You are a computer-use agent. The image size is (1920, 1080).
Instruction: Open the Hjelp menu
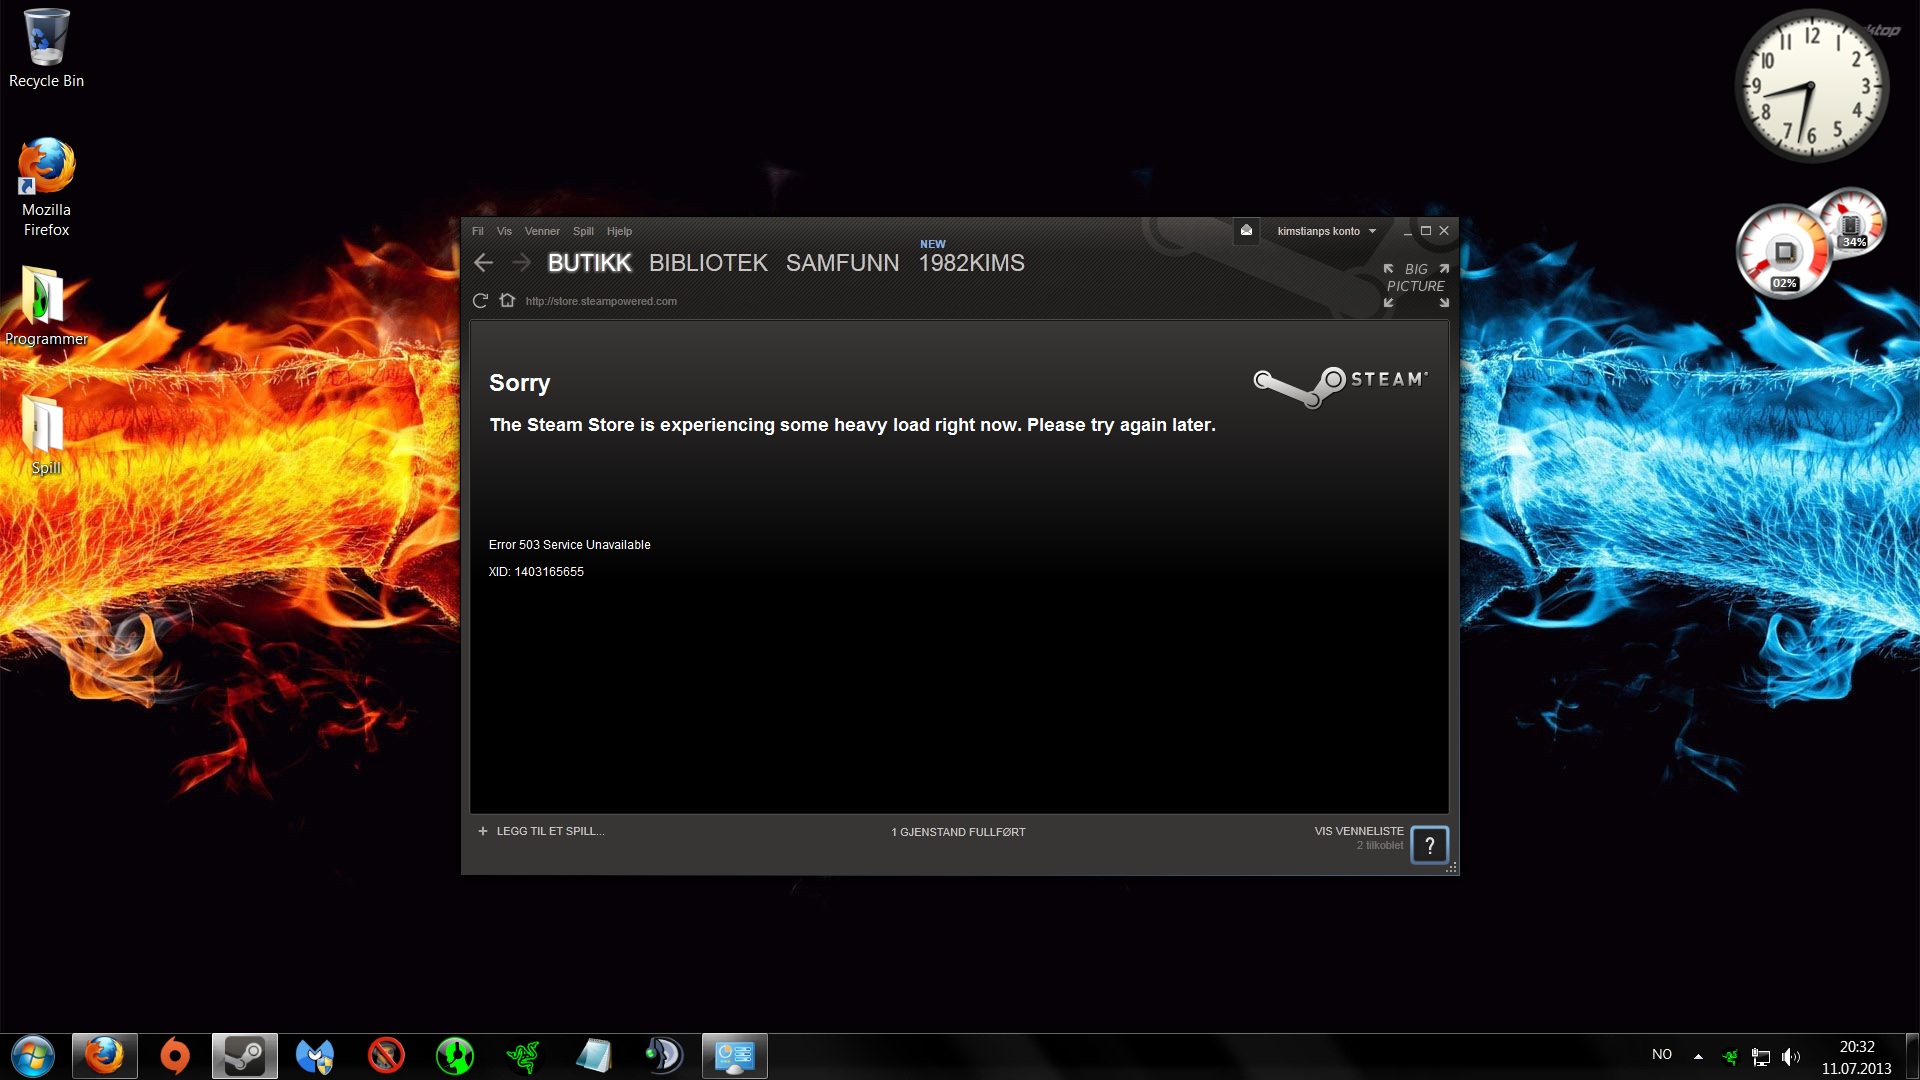click(x=619, y=231)
